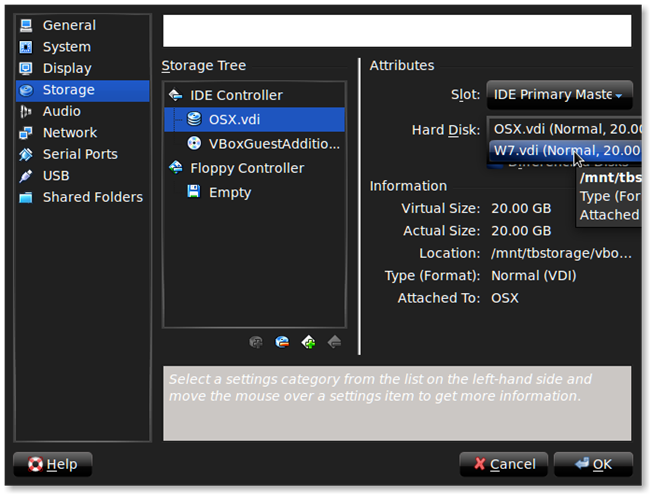
Task: Click the Display screen icon
Action: tap(26, 68)
